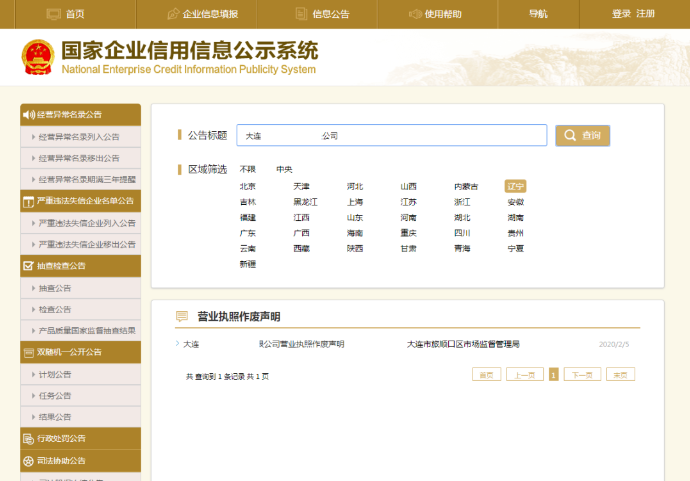690x481 pixels.
Task: Open 使用帮助 menu item
Action: tap(443, 14)
